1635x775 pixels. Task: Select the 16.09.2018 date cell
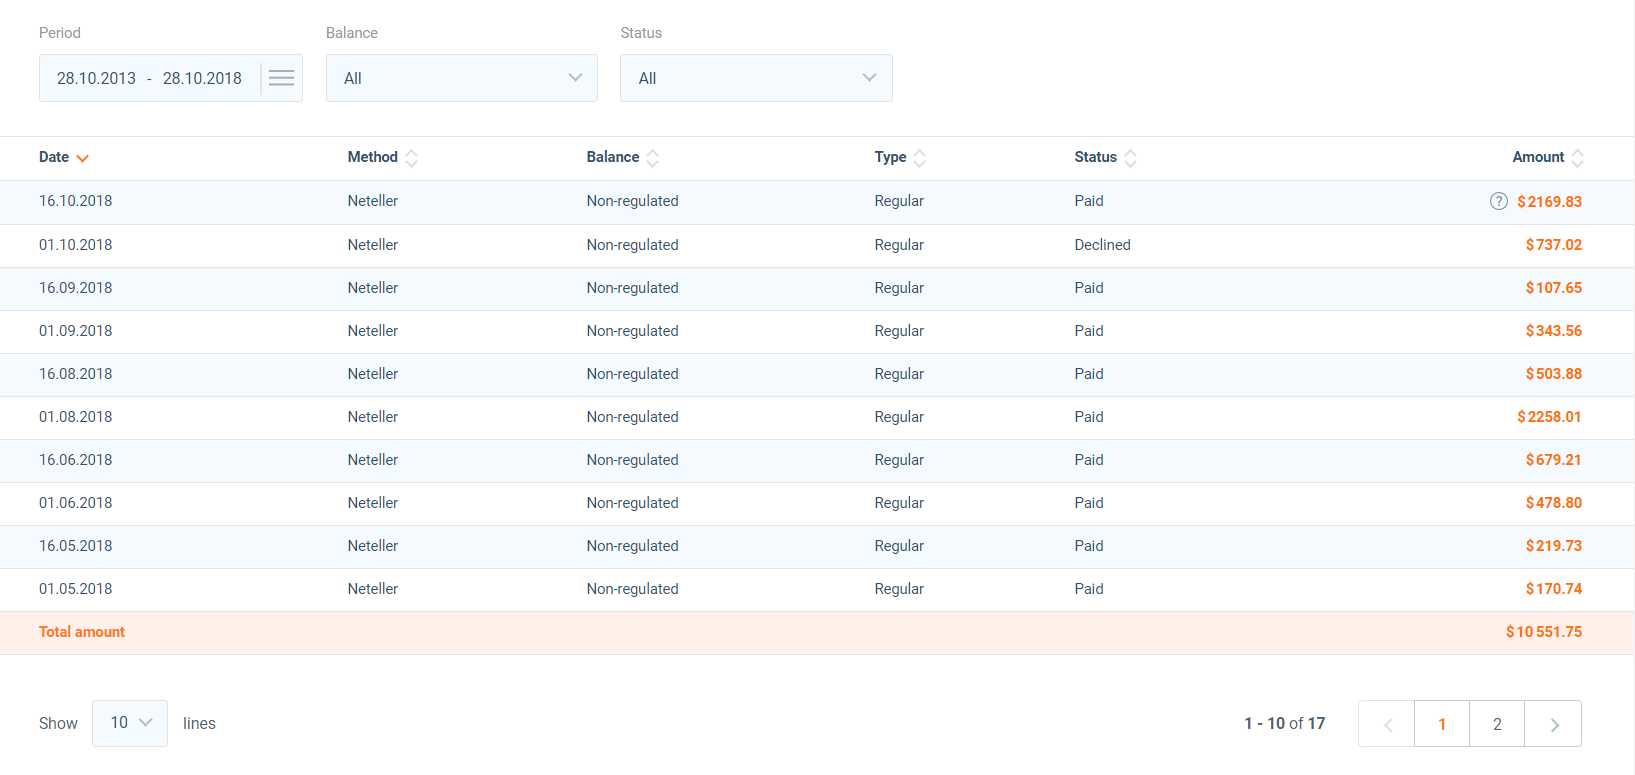click(x=76, y=288)
